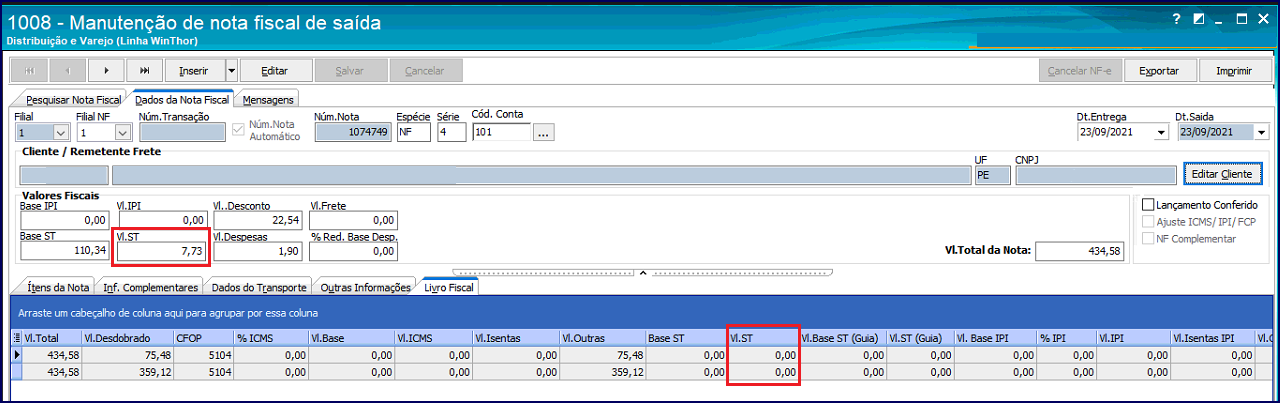The height and width of the screenshot is (403, 1280).
Task: Click the CNPJ field
Action: tap(1096, 175)
